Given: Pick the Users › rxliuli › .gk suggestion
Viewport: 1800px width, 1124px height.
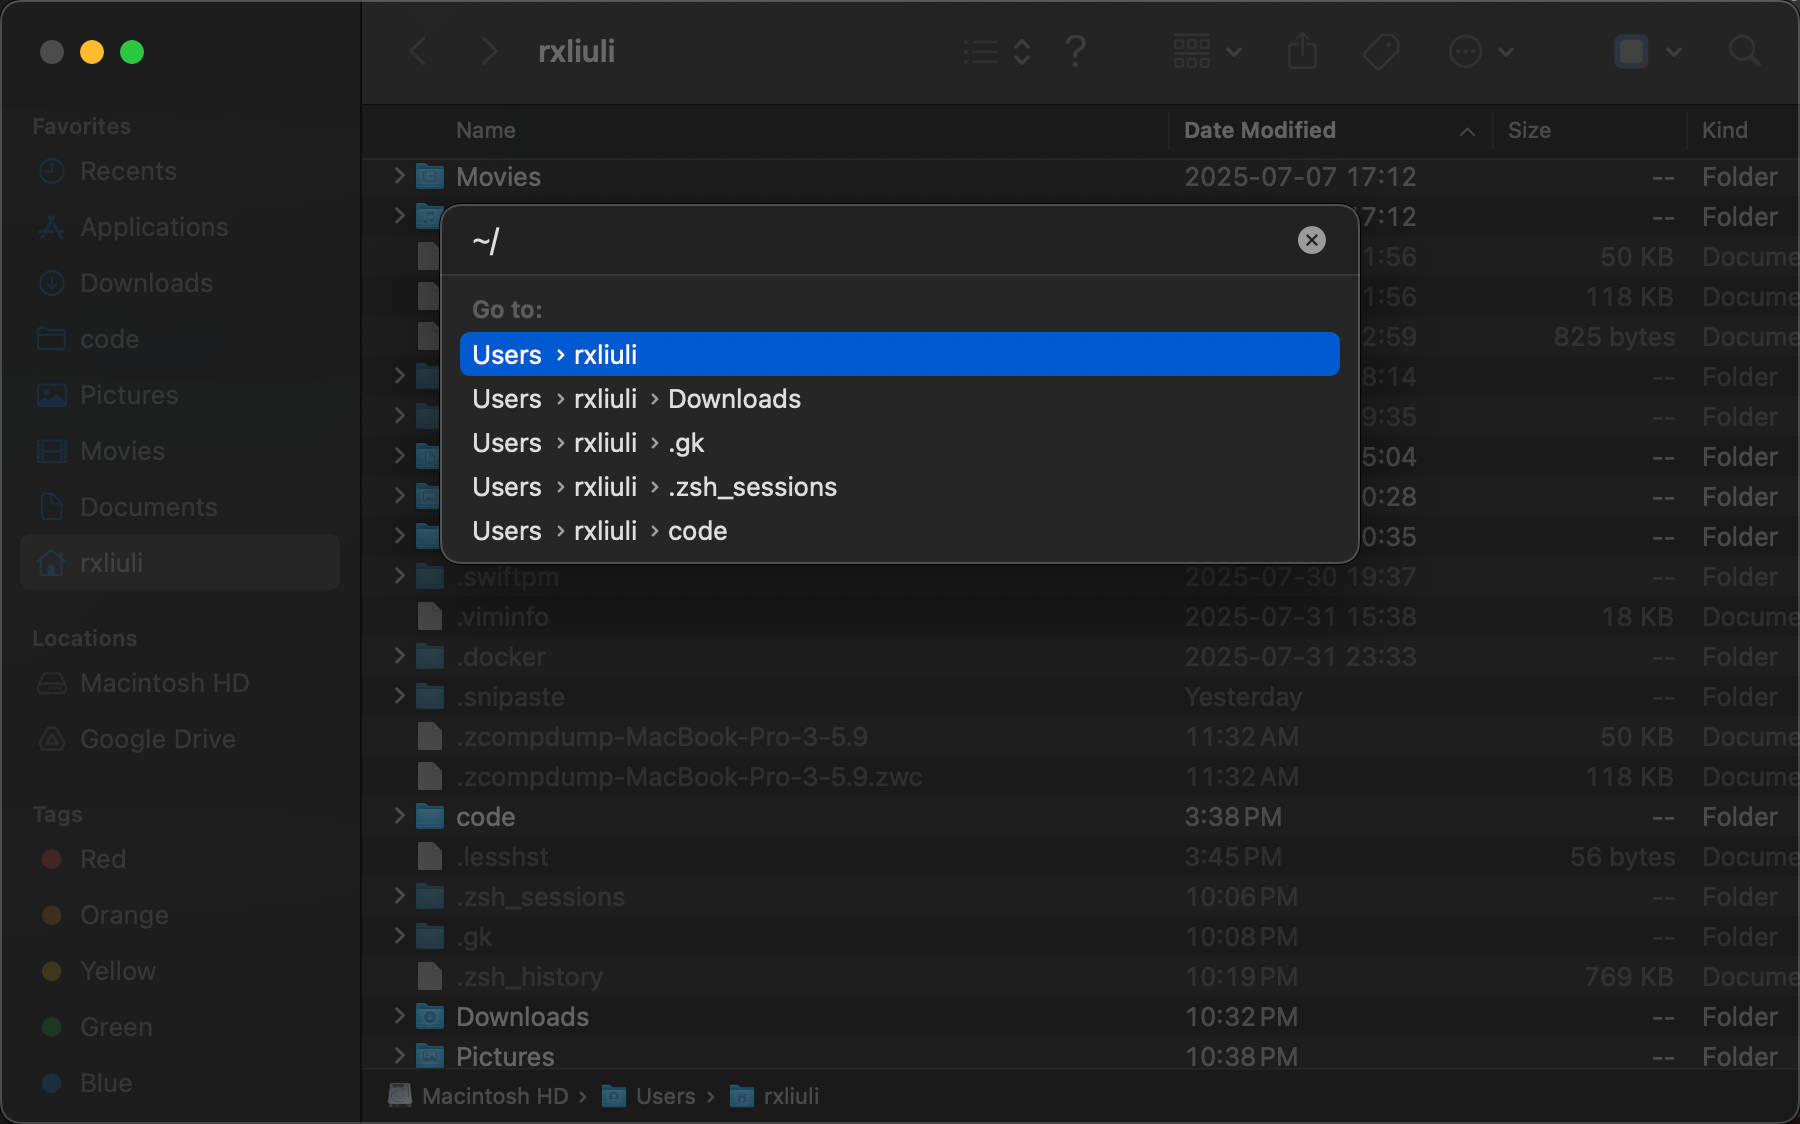Looking at the screenshot, I should pyautogui.click(x=899, y=443).
